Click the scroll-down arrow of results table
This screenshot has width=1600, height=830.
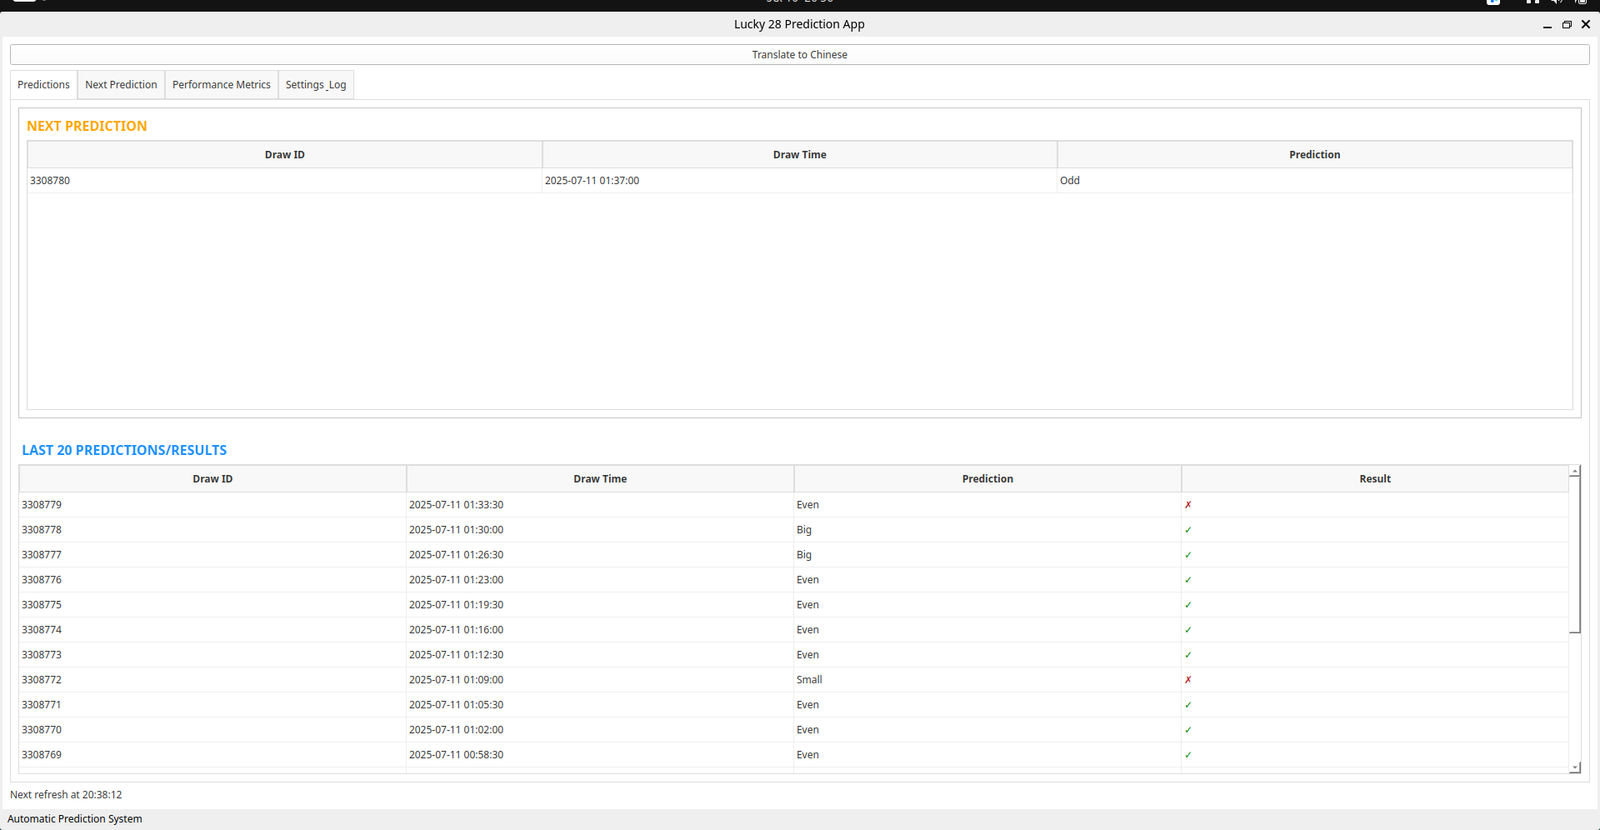(1575, 767)
